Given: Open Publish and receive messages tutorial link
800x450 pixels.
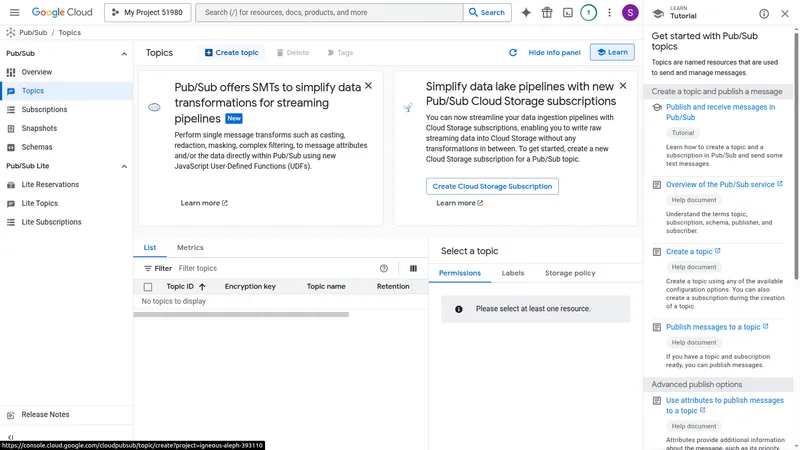Looking at the screenshot, I should click(720, 112).
